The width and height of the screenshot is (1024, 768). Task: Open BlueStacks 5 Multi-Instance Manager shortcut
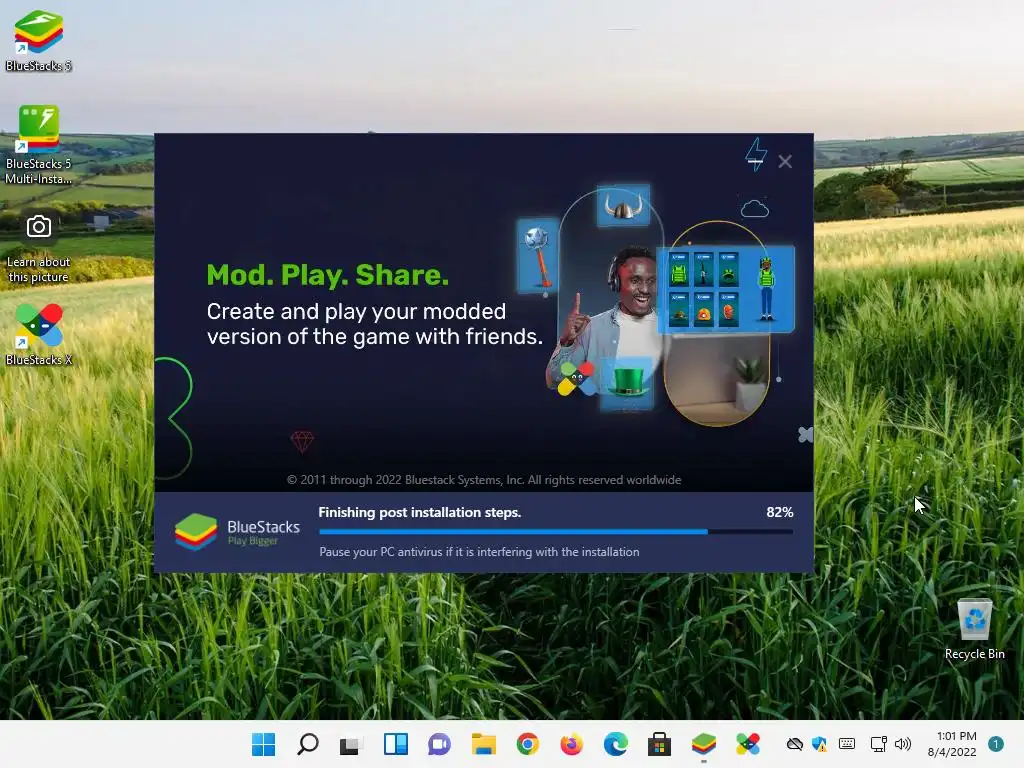point(39,145)
